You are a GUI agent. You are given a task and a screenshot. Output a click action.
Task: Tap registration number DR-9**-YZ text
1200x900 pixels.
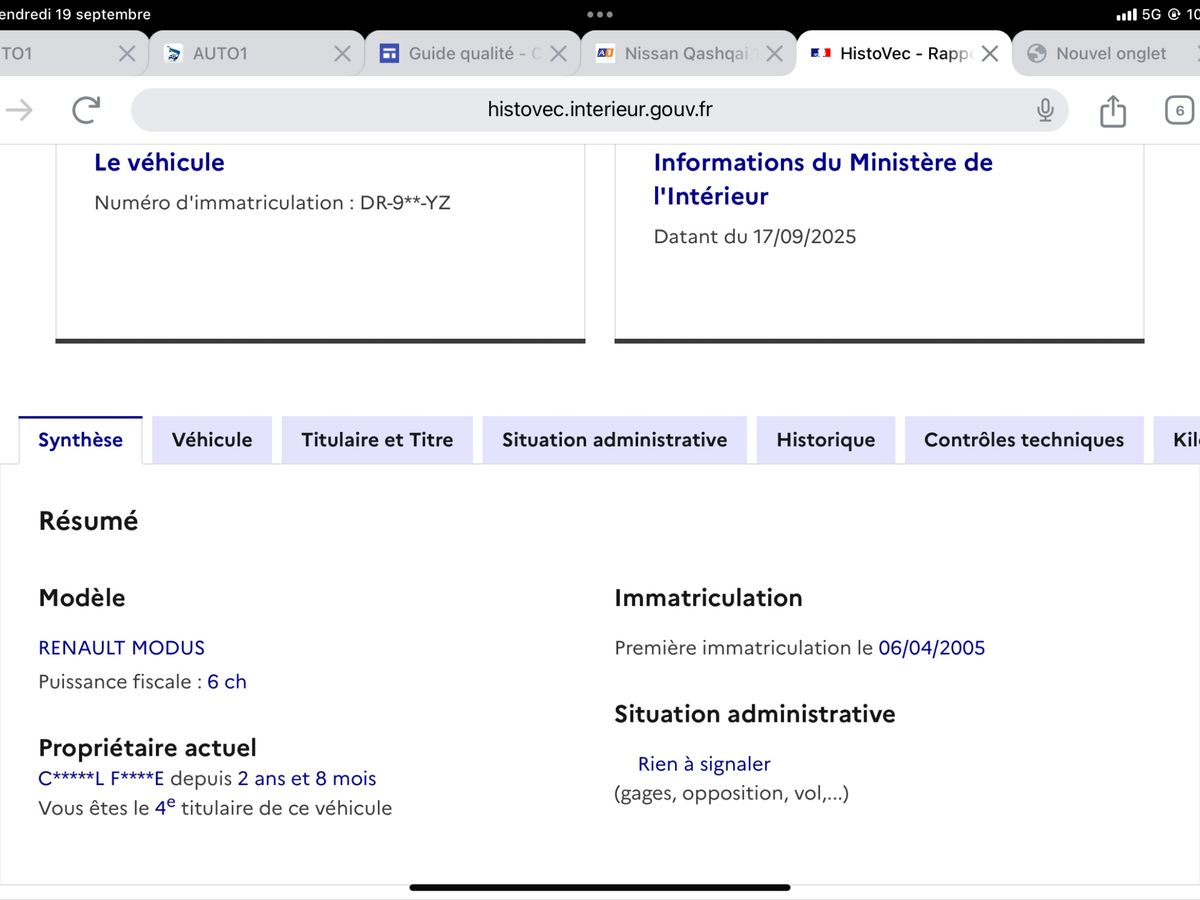[x=405, y=203]
